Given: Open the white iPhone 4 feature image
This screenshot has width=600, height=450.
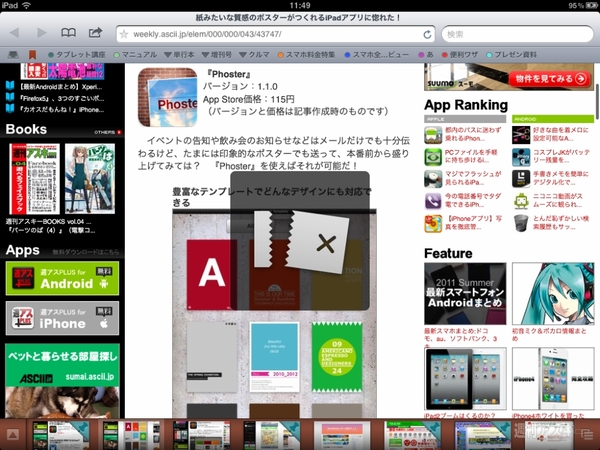Looking at the screenshot, I should (x=553, y=379).
